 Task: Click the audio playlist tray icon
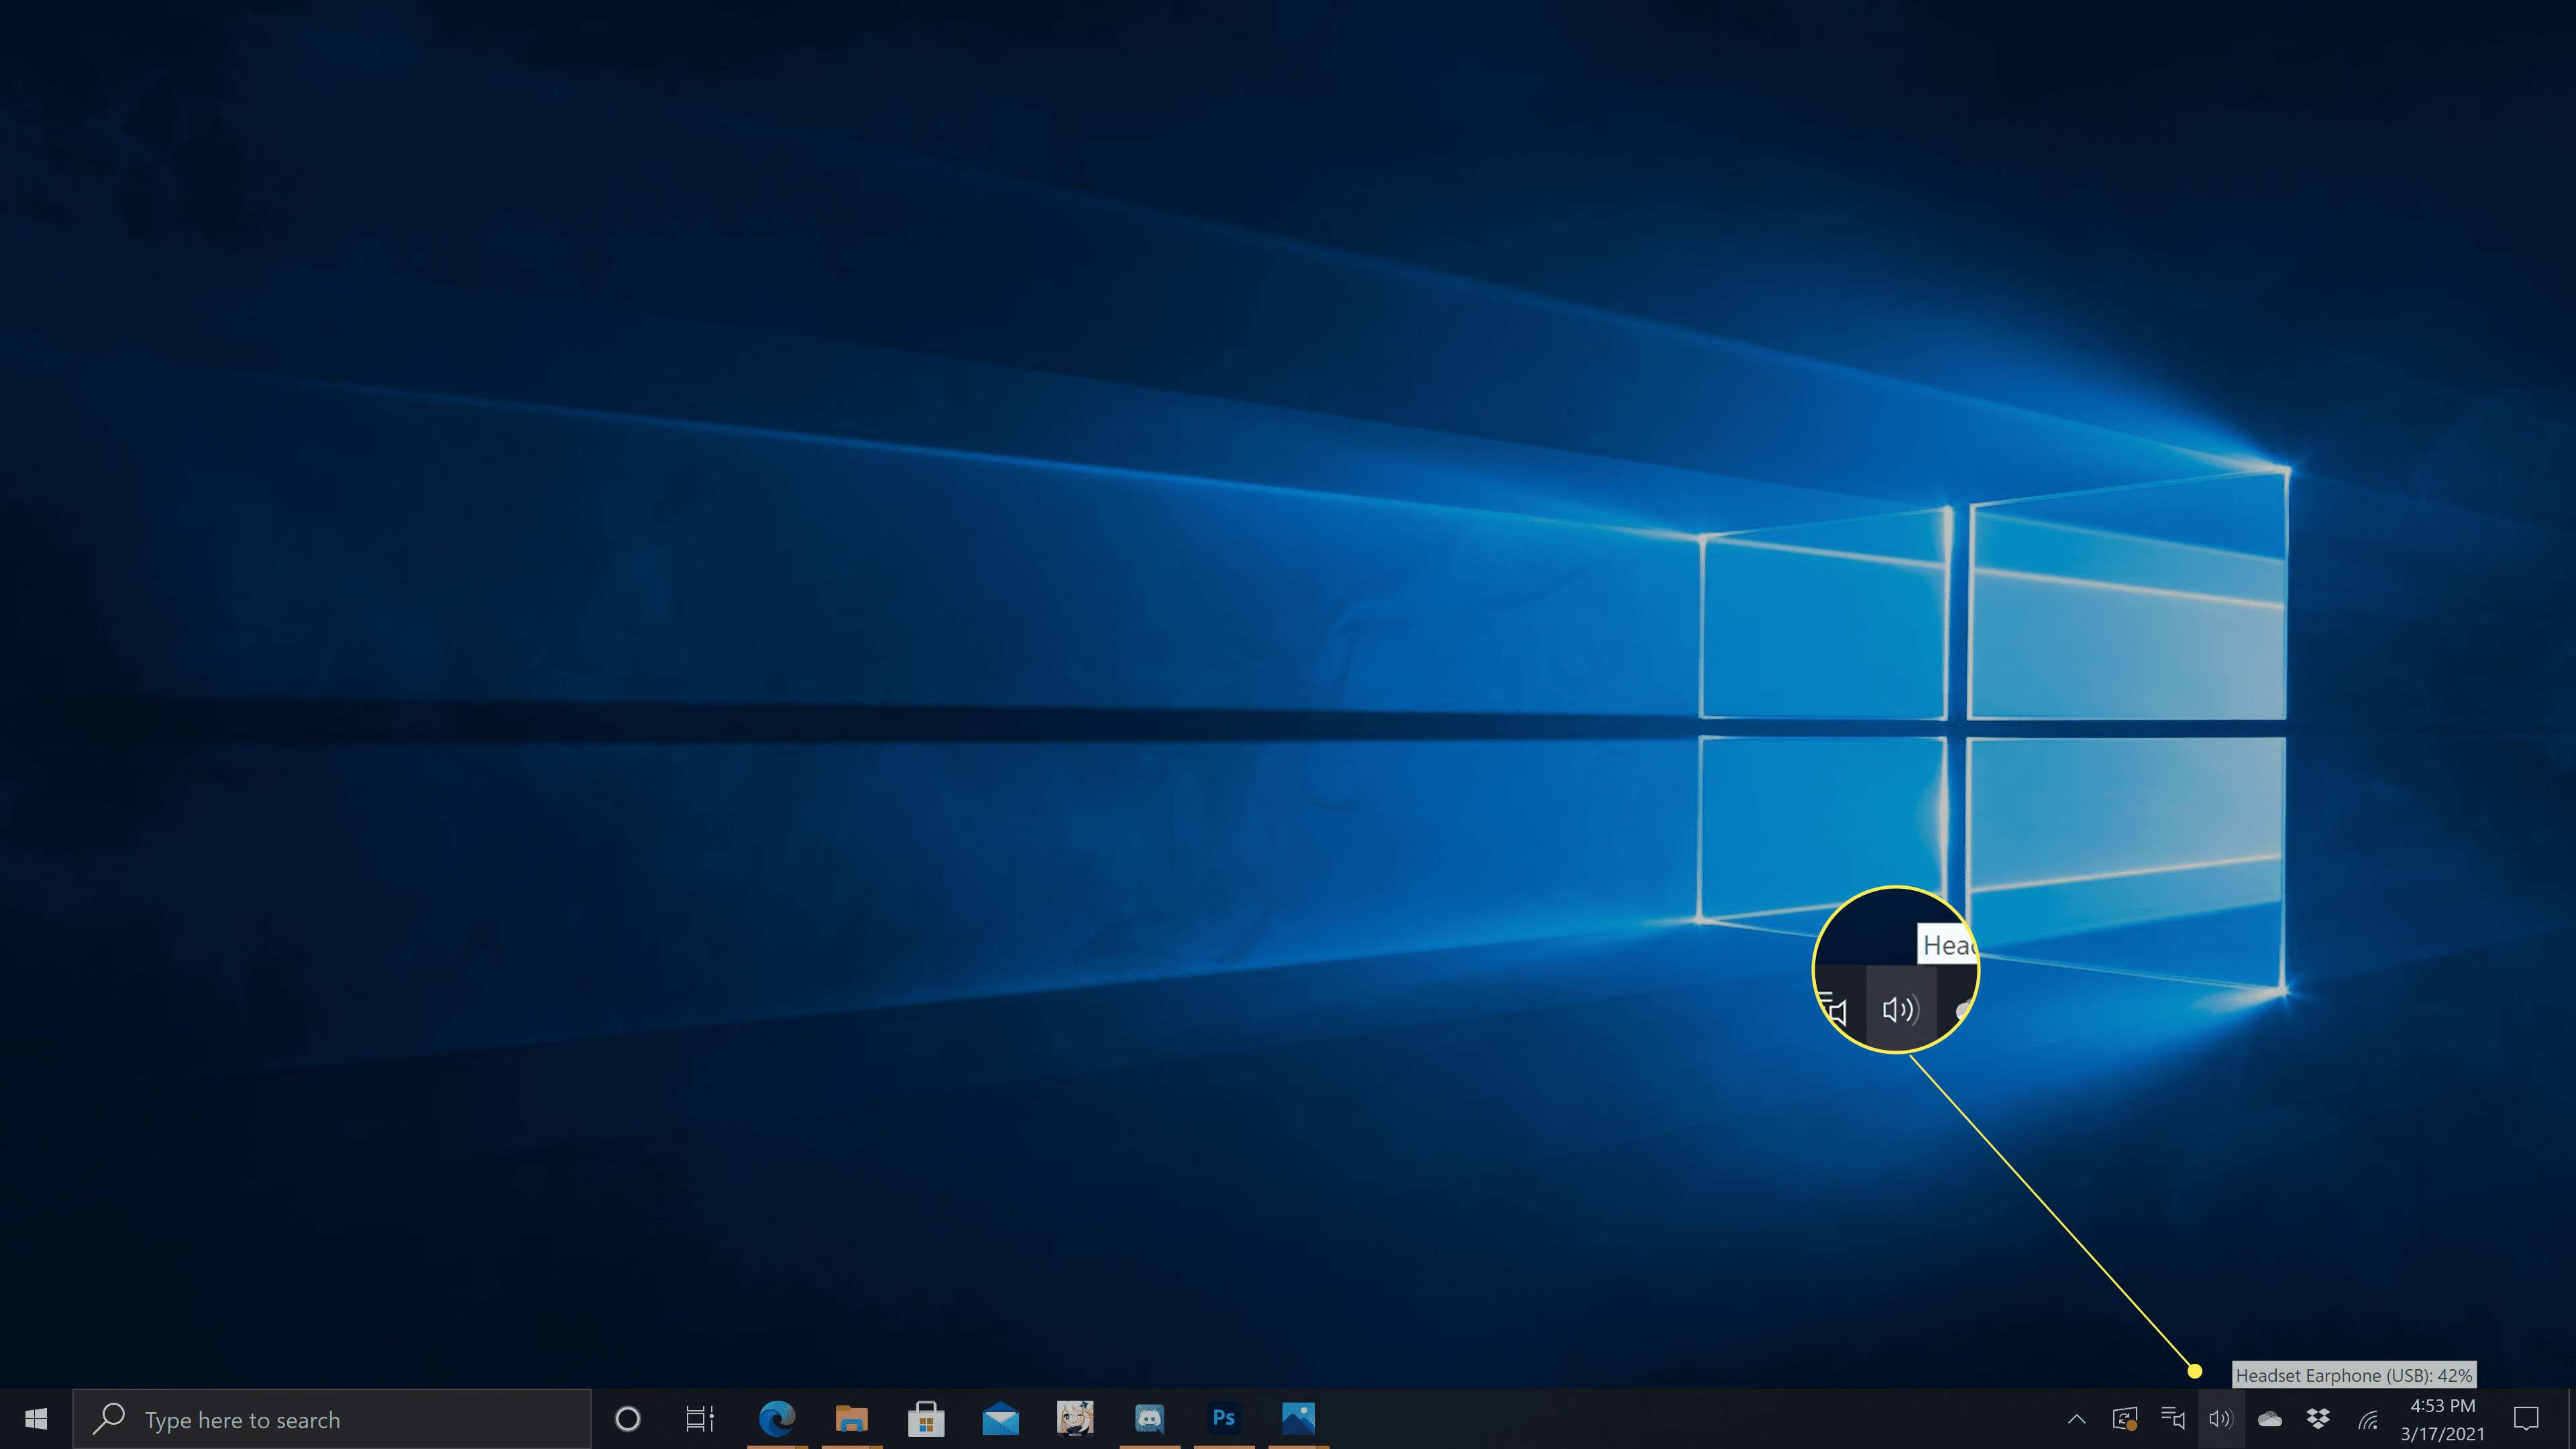click(x=2173, y=1419)
